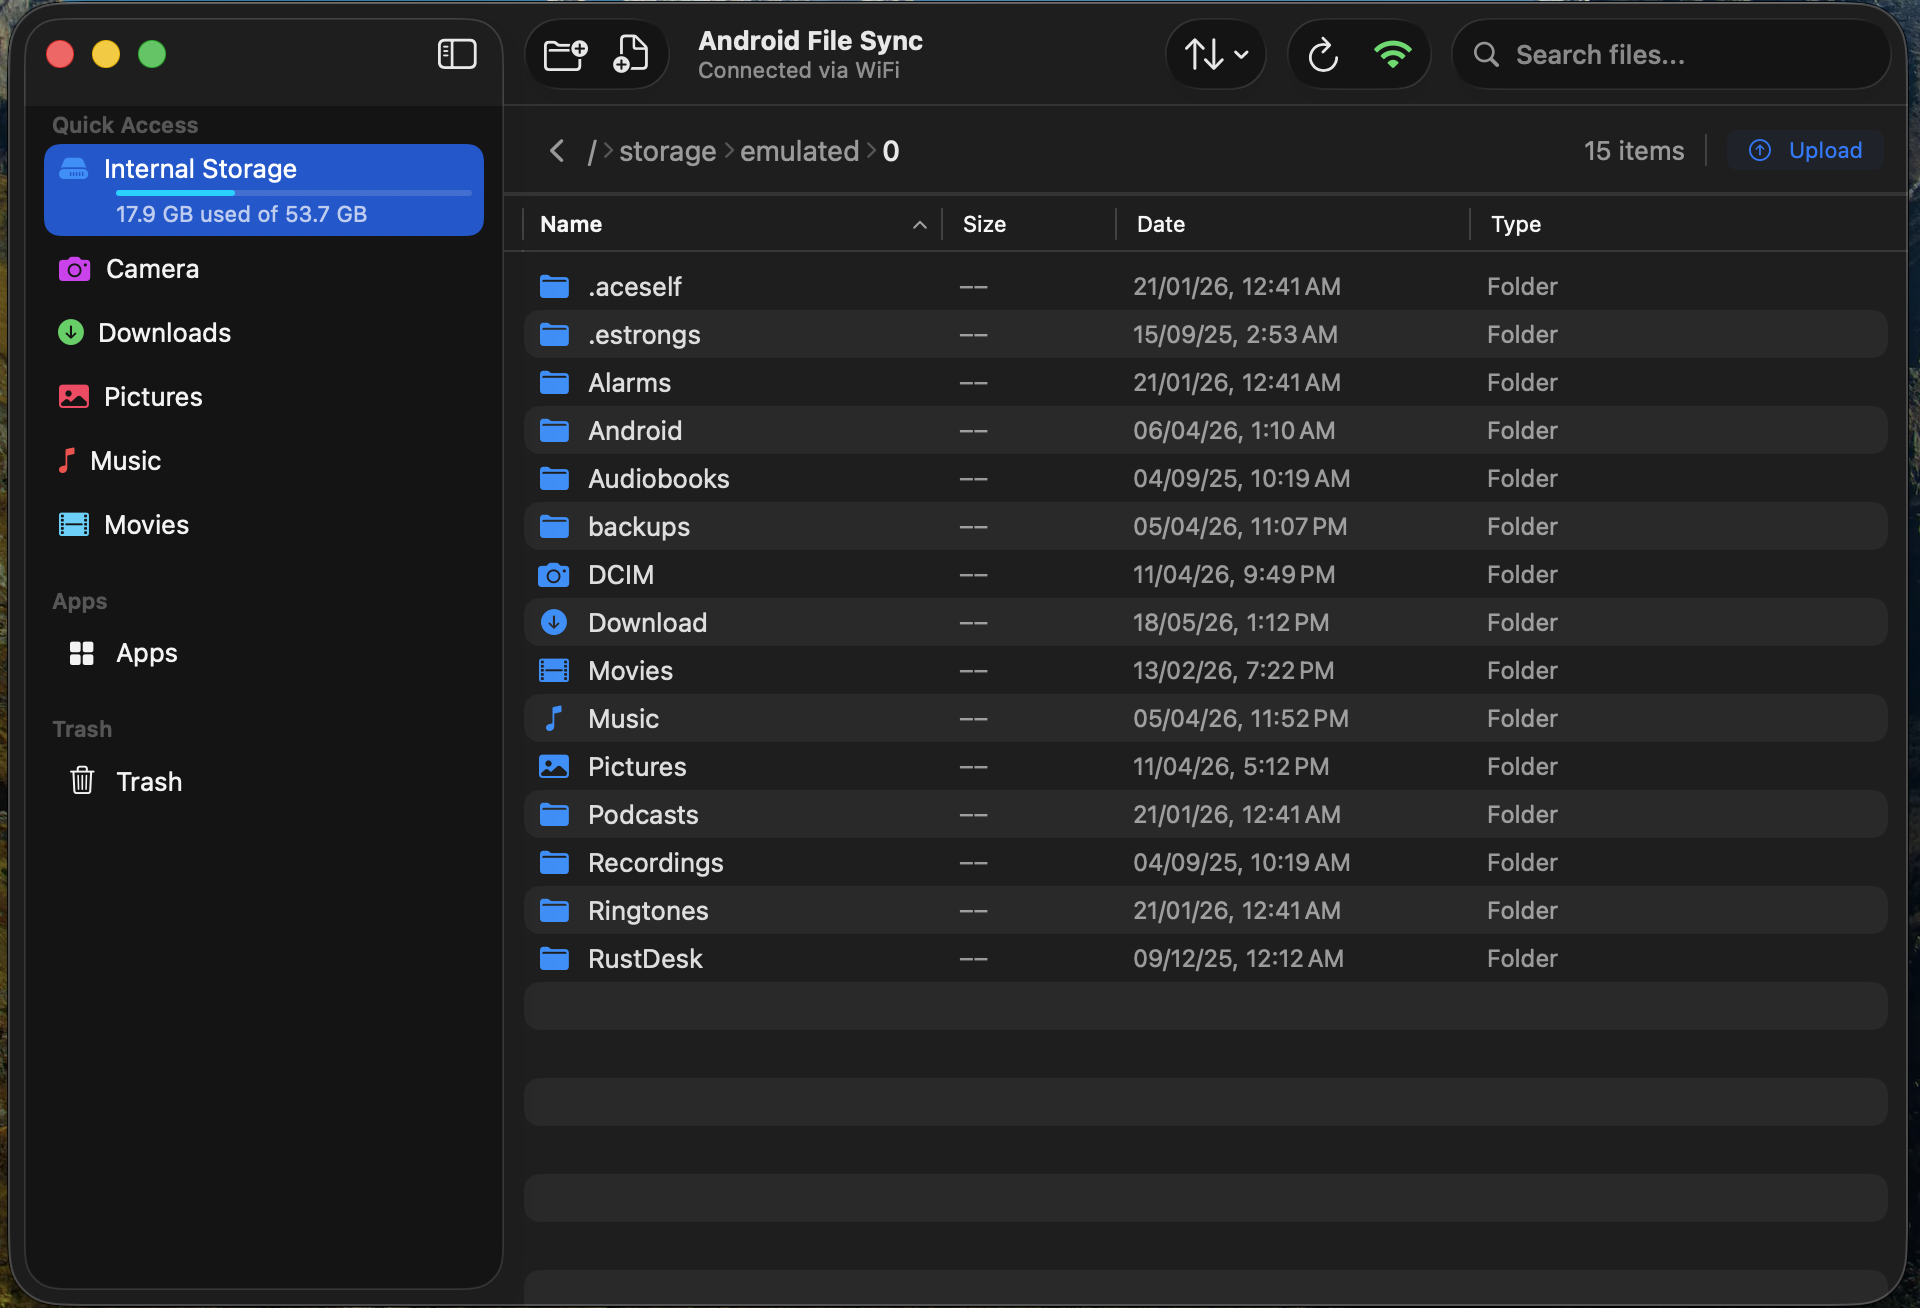Screen dimensions: 1920x1308
Task: Navigate to emulated in breadcrumb
Action: pyautogui.click(x=799, y=151)
